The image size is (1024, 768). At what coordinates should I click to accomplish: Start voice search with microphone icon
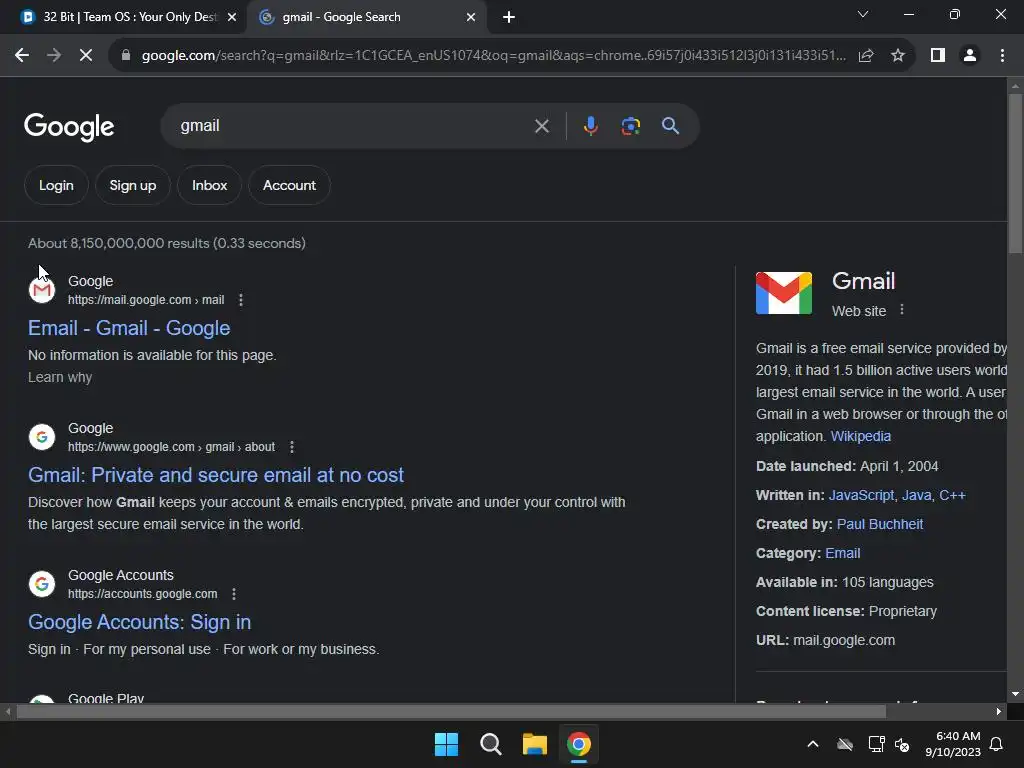click(590, 125)
